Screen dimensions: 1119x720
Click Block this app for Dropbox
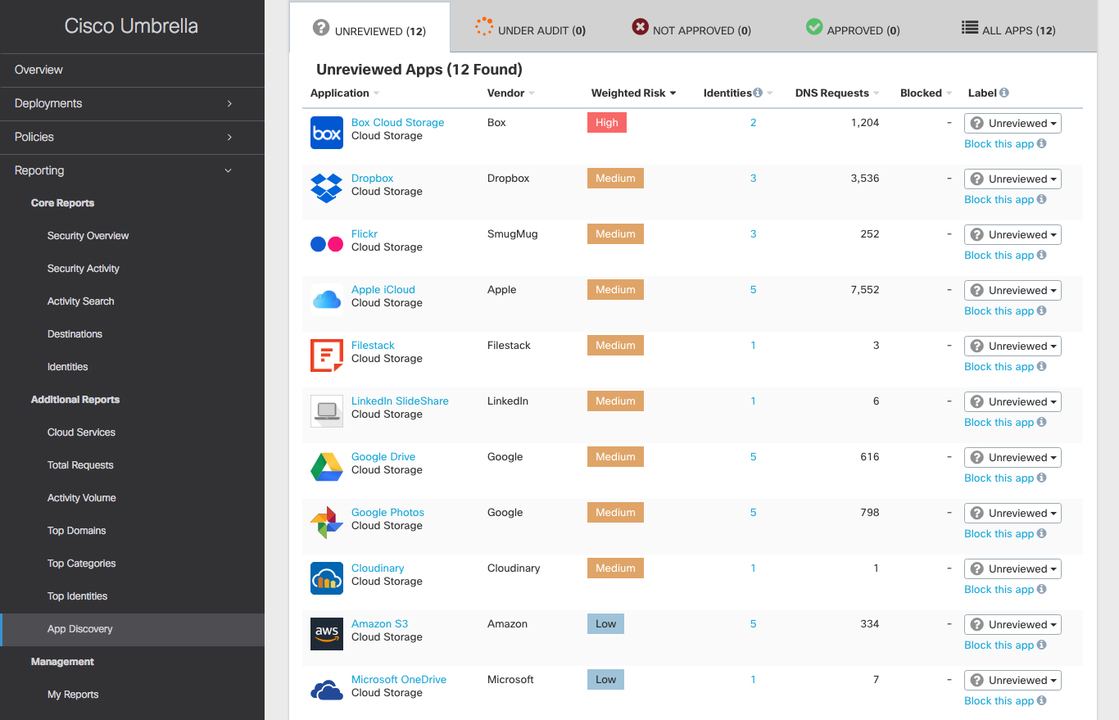998,199
